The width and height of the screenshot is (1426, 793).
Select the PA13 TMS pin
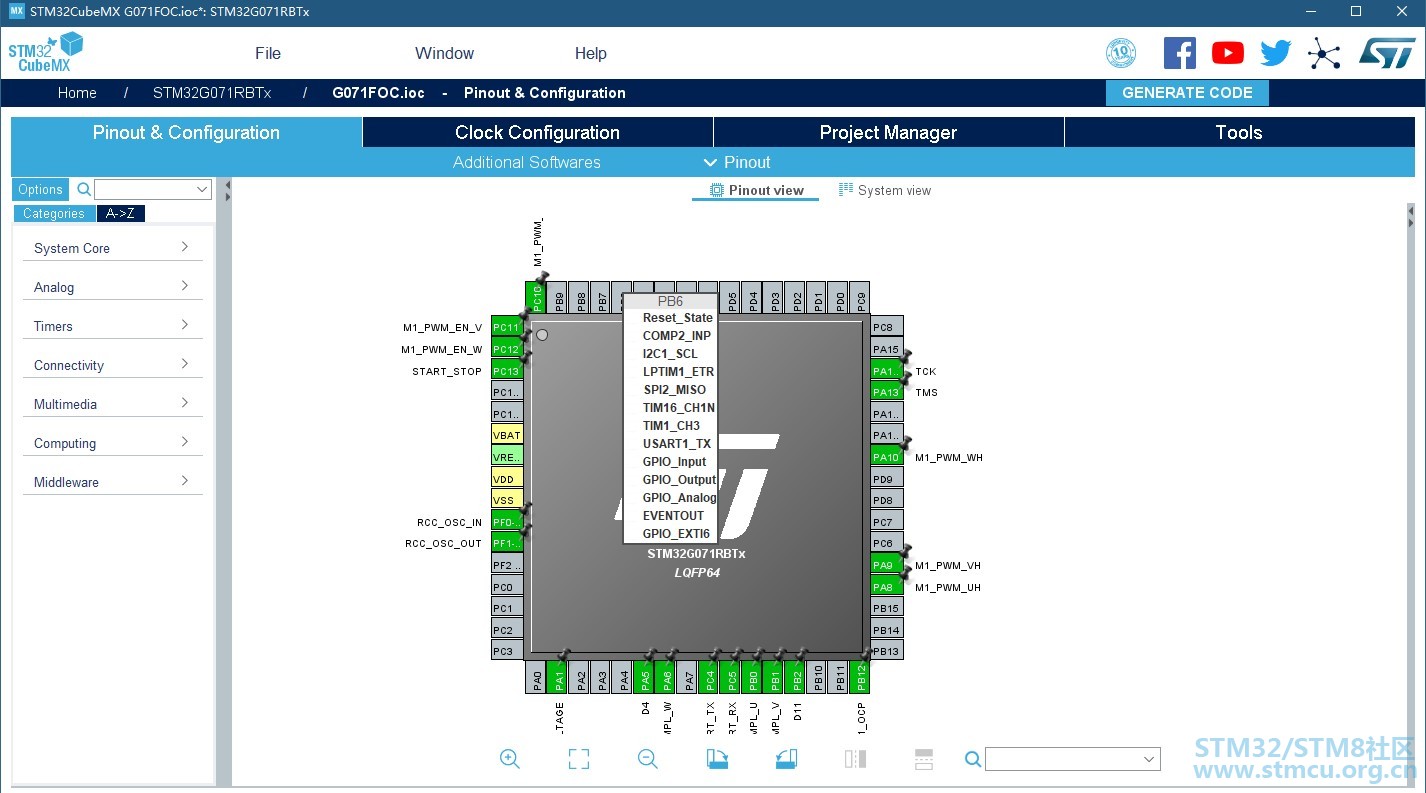pos(887,392)
